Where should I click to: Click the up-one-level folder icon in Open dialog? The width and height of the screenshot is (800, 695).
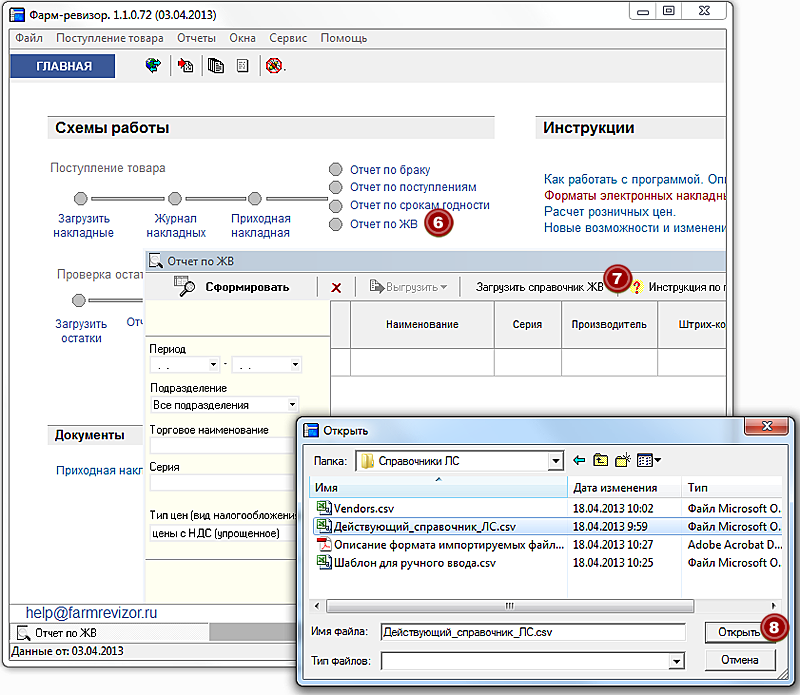click(x=601, y=460)
